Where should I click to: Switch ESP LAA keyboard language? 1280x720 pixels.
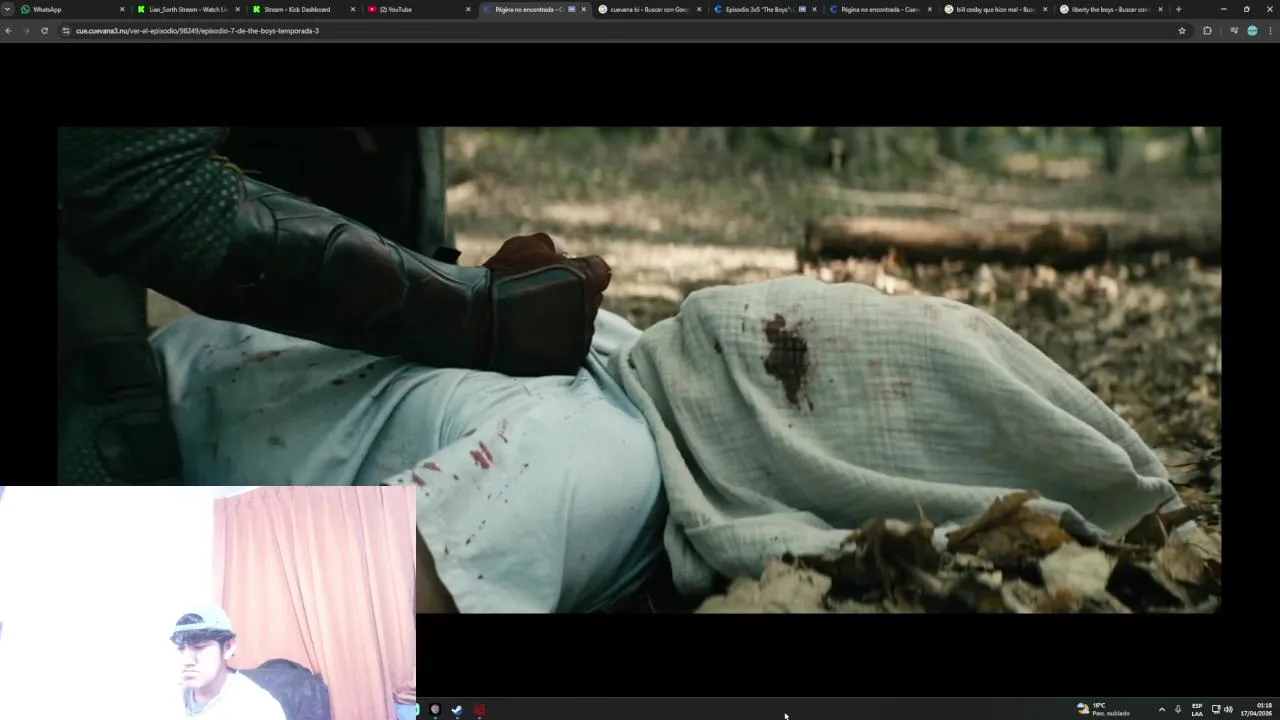point(1197,709)
